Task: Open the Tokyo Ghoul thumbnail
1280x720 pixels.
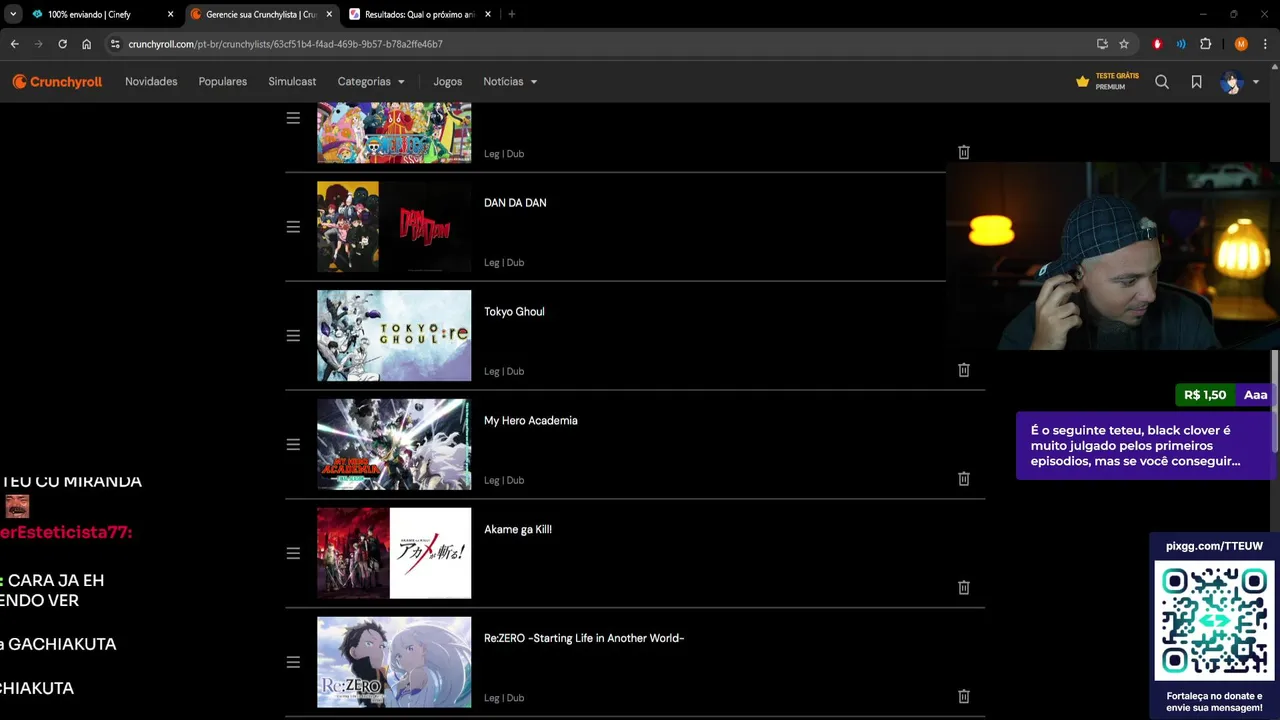Action: point(394,336)
